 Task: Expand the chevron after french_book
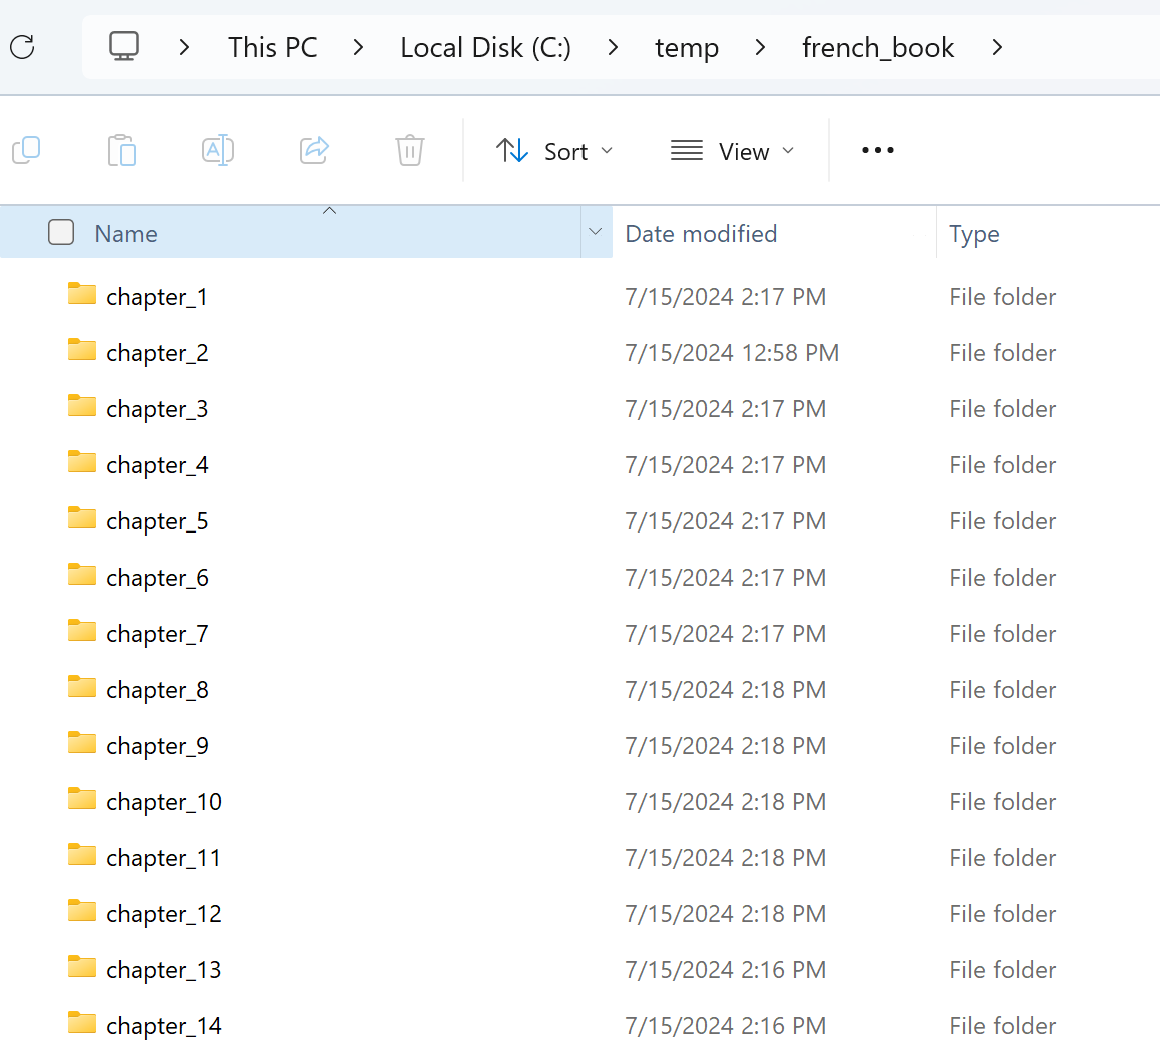click(997, 47)
